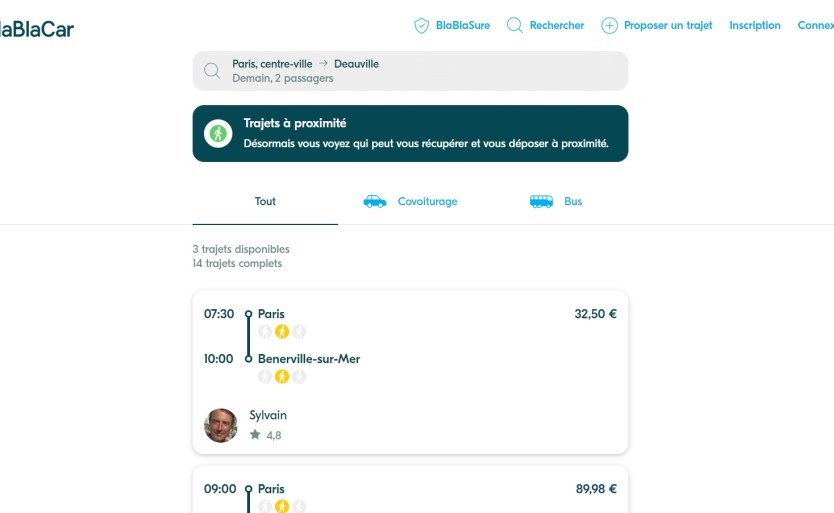Open the Inscription link
834x513 pixels.
tap(755, 26)
